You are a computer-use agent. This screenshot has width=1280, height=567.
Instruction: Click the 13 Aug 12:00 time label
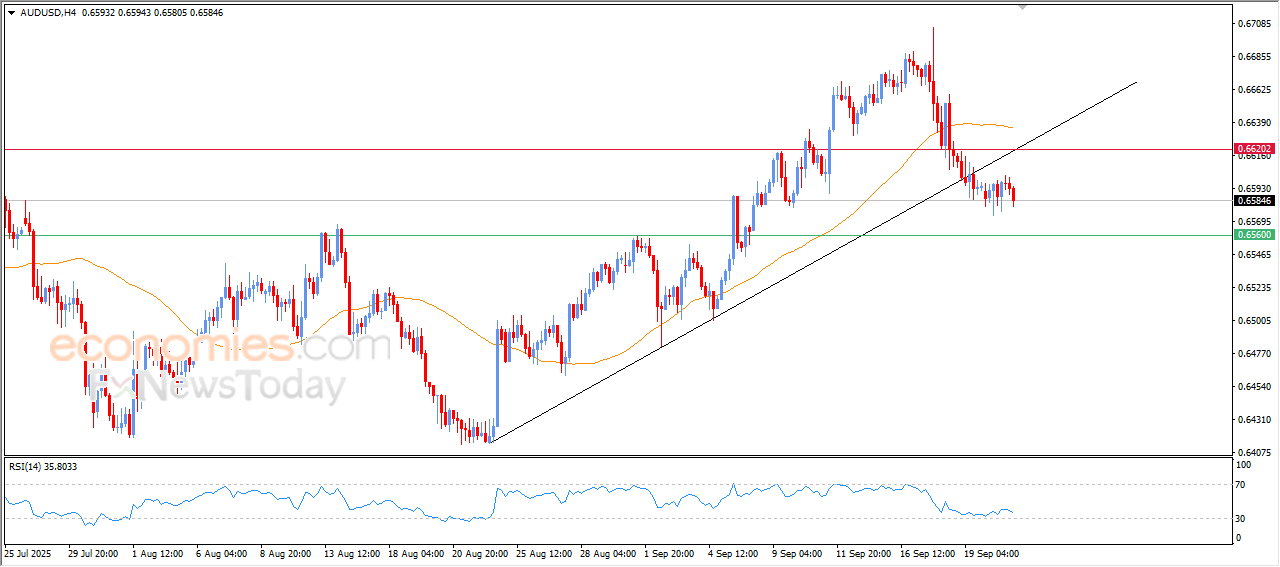click(x=349, y=552)
